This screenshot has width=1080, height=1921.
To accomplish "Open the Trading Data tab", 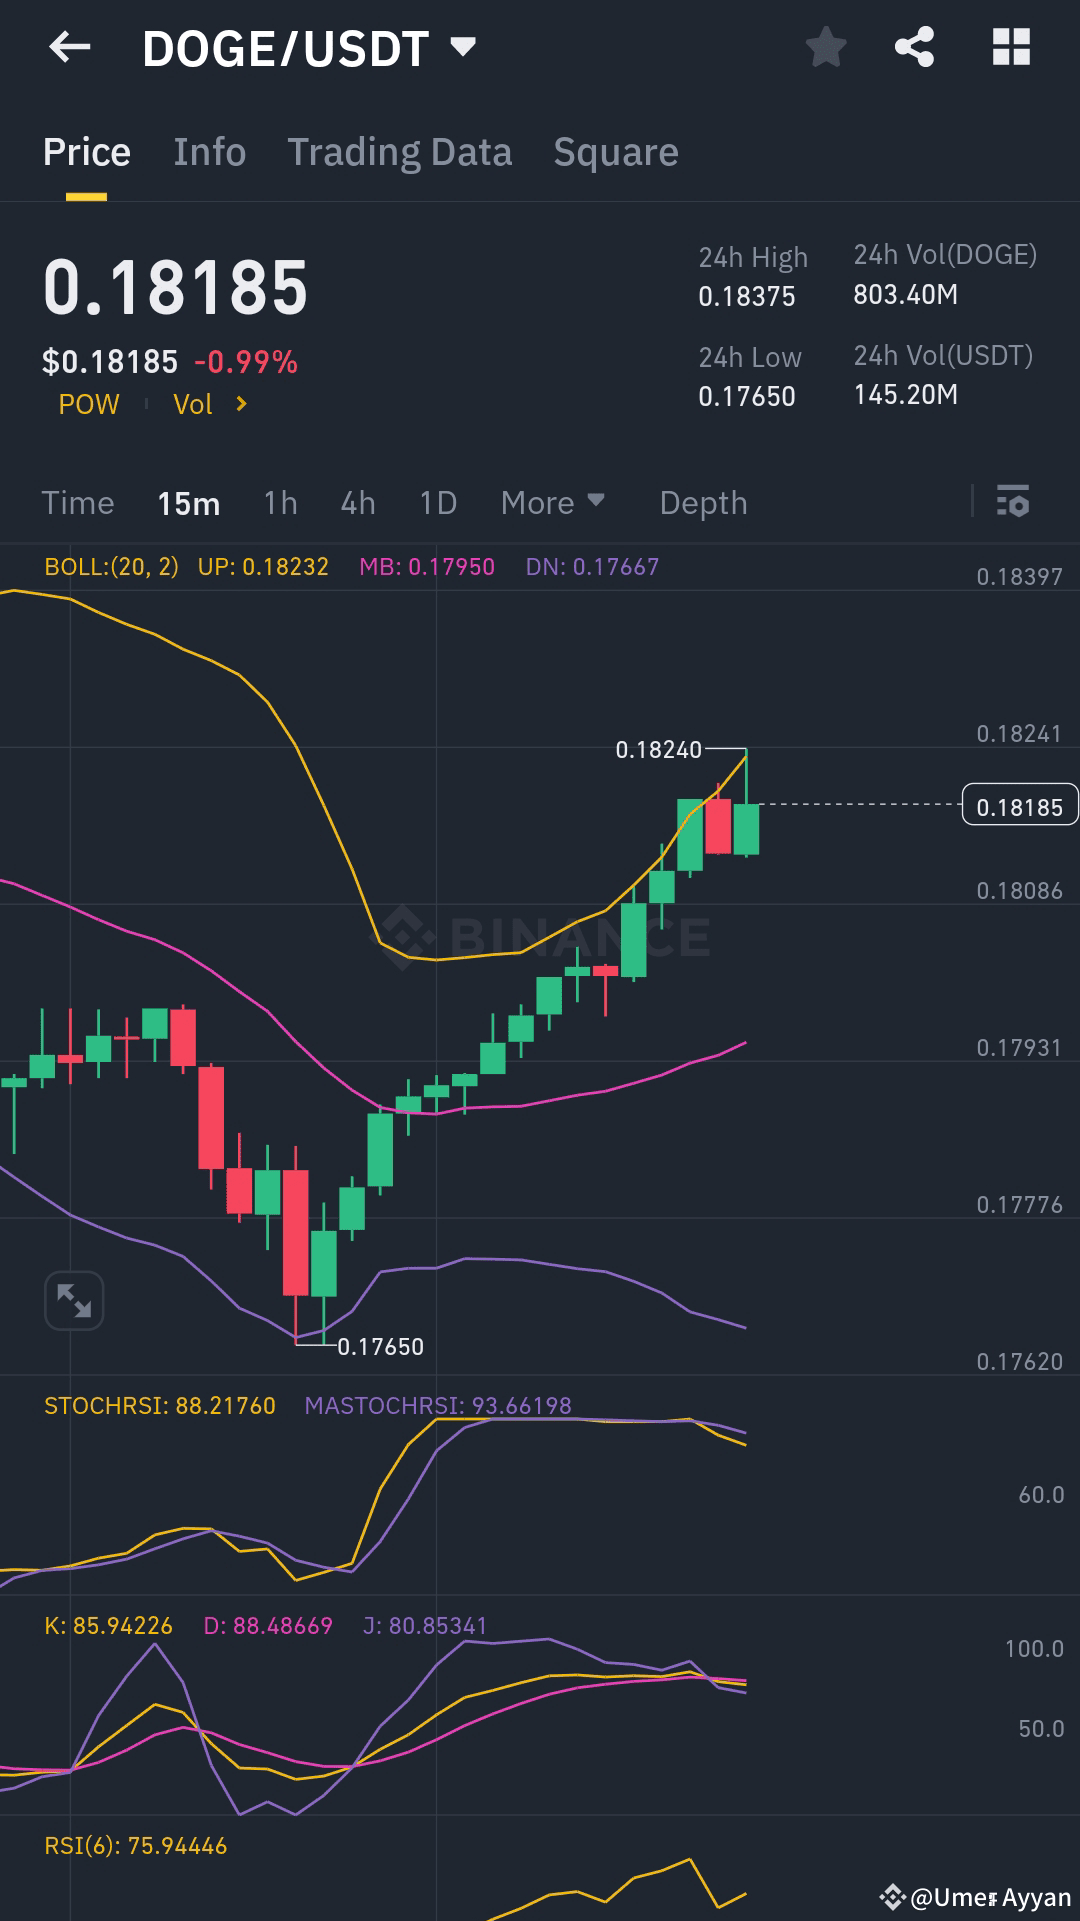I will point(400,152).
